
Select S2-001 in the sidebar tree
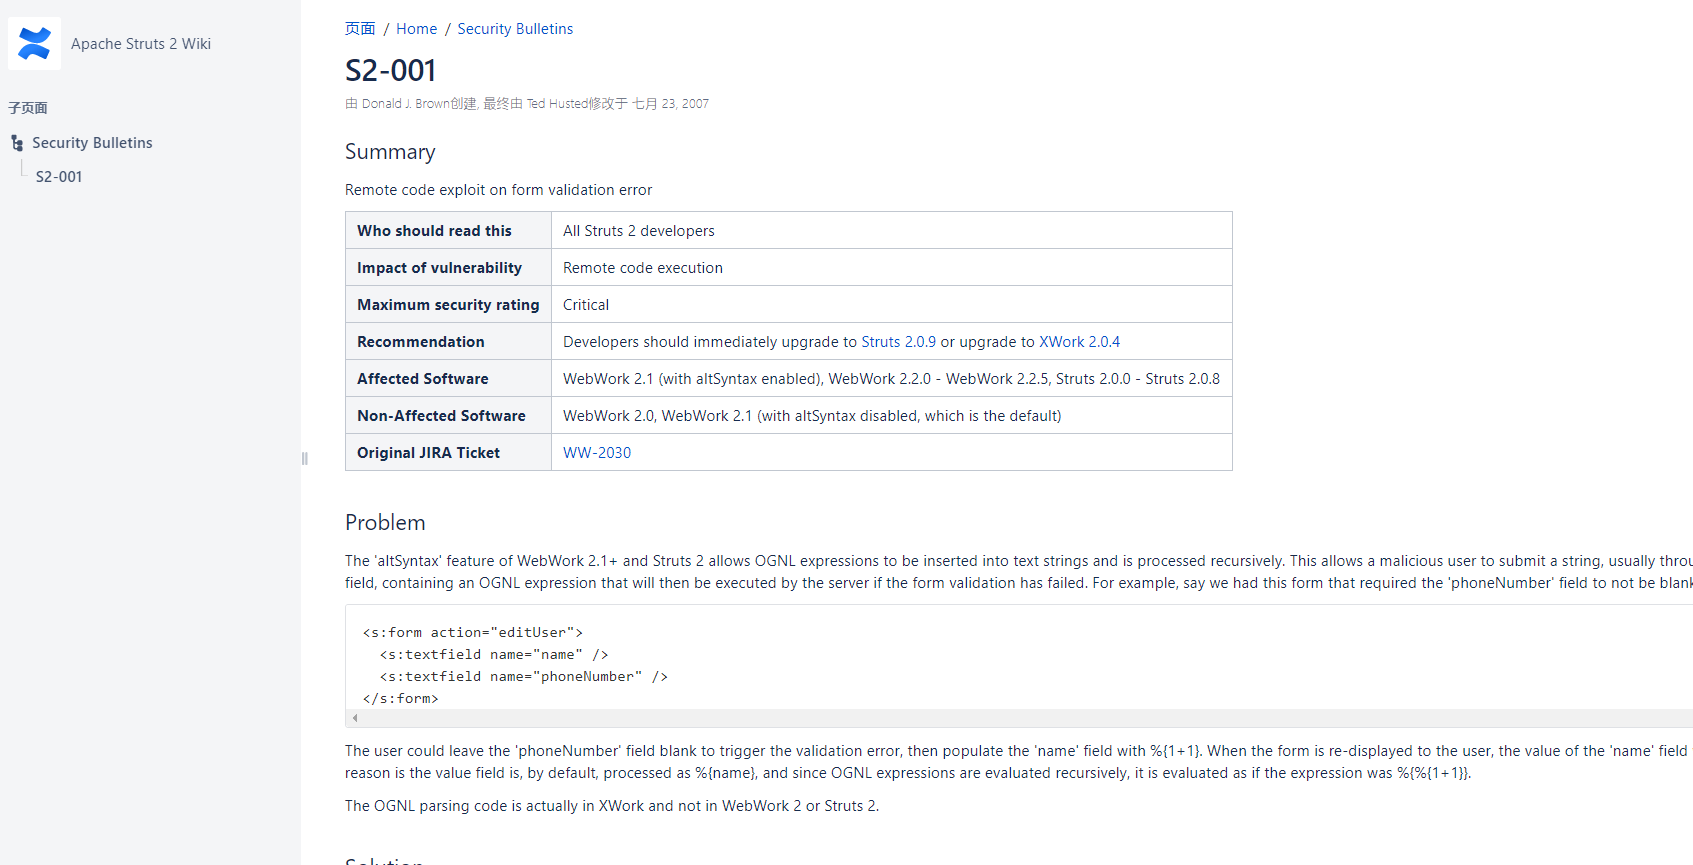tap(59, 177)
